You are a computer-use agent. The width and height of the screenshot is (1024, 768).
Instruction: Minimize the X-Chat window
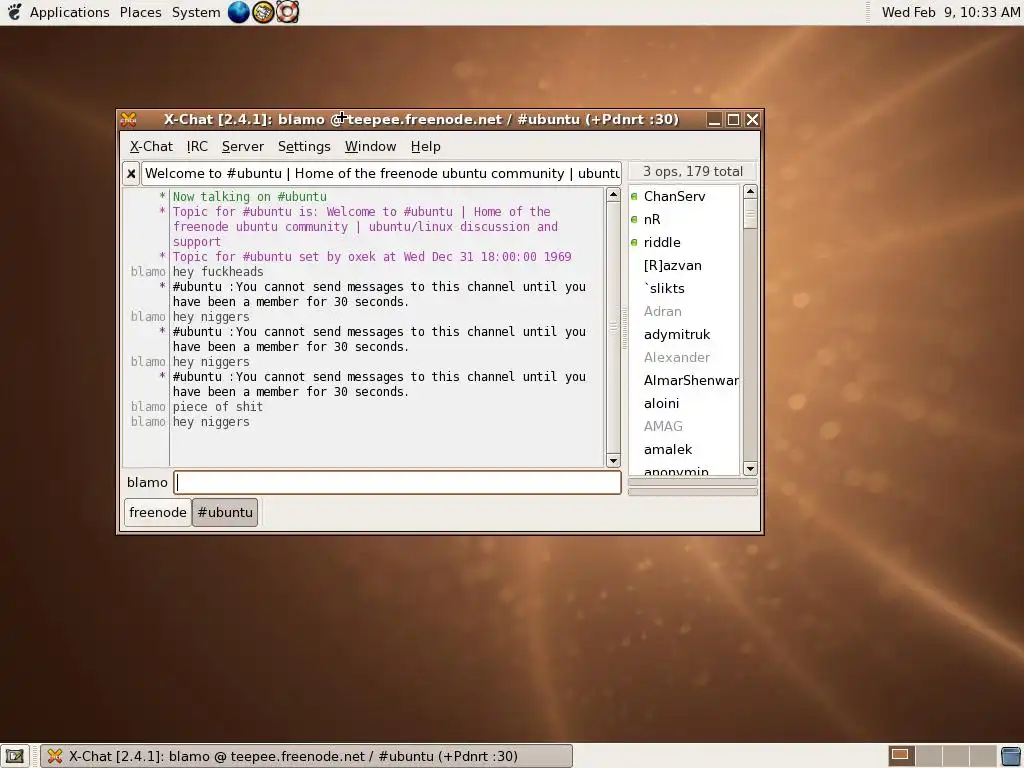pos(714,120)
